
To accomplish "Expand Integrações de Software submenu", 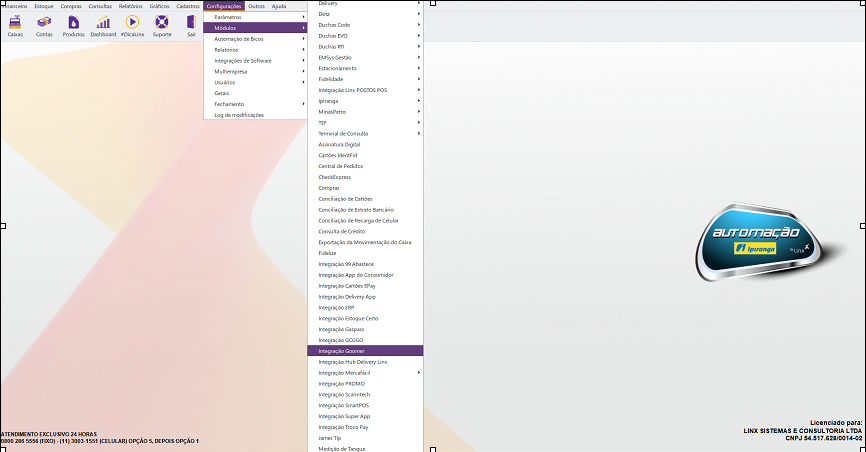I will pyautogui.click(x=255, y=61).
